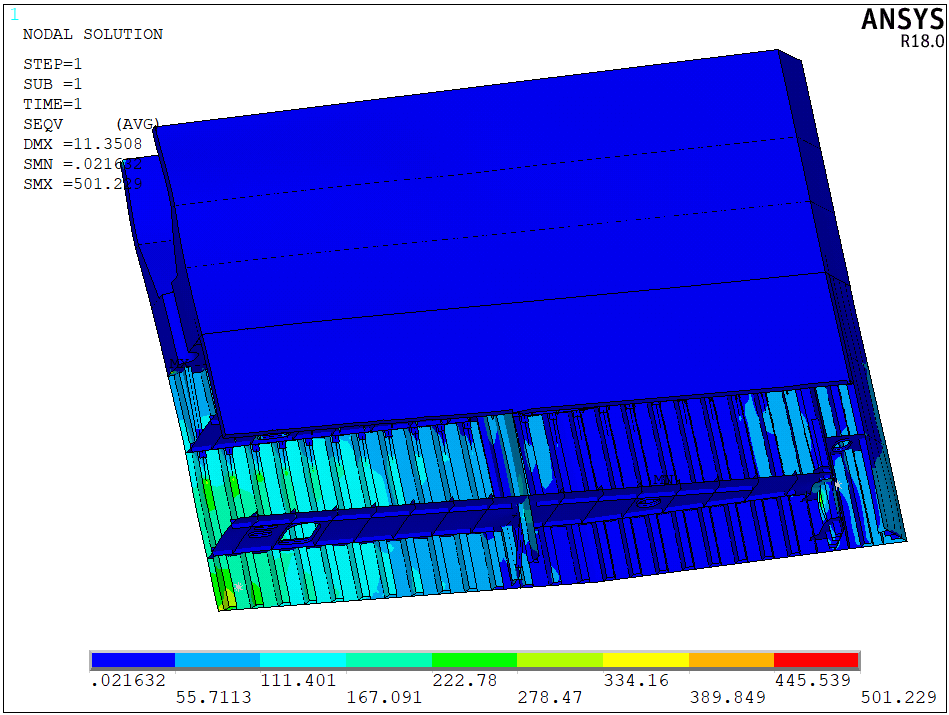Click legend value 167.091
This screenshot has height=715, width=949.
click(384, 697)
